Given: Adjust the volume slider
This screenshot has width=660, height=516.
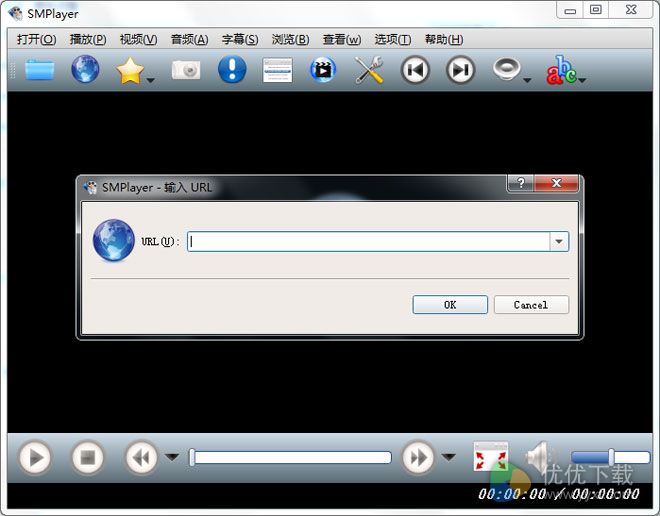Looking at the screenshot, I should [x=610, y=457].
